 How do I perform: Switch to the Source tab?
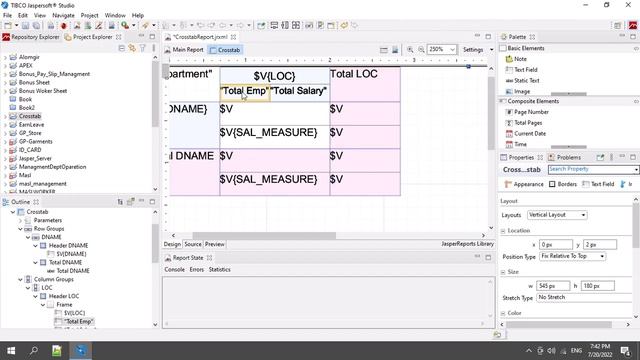(193, 244)
